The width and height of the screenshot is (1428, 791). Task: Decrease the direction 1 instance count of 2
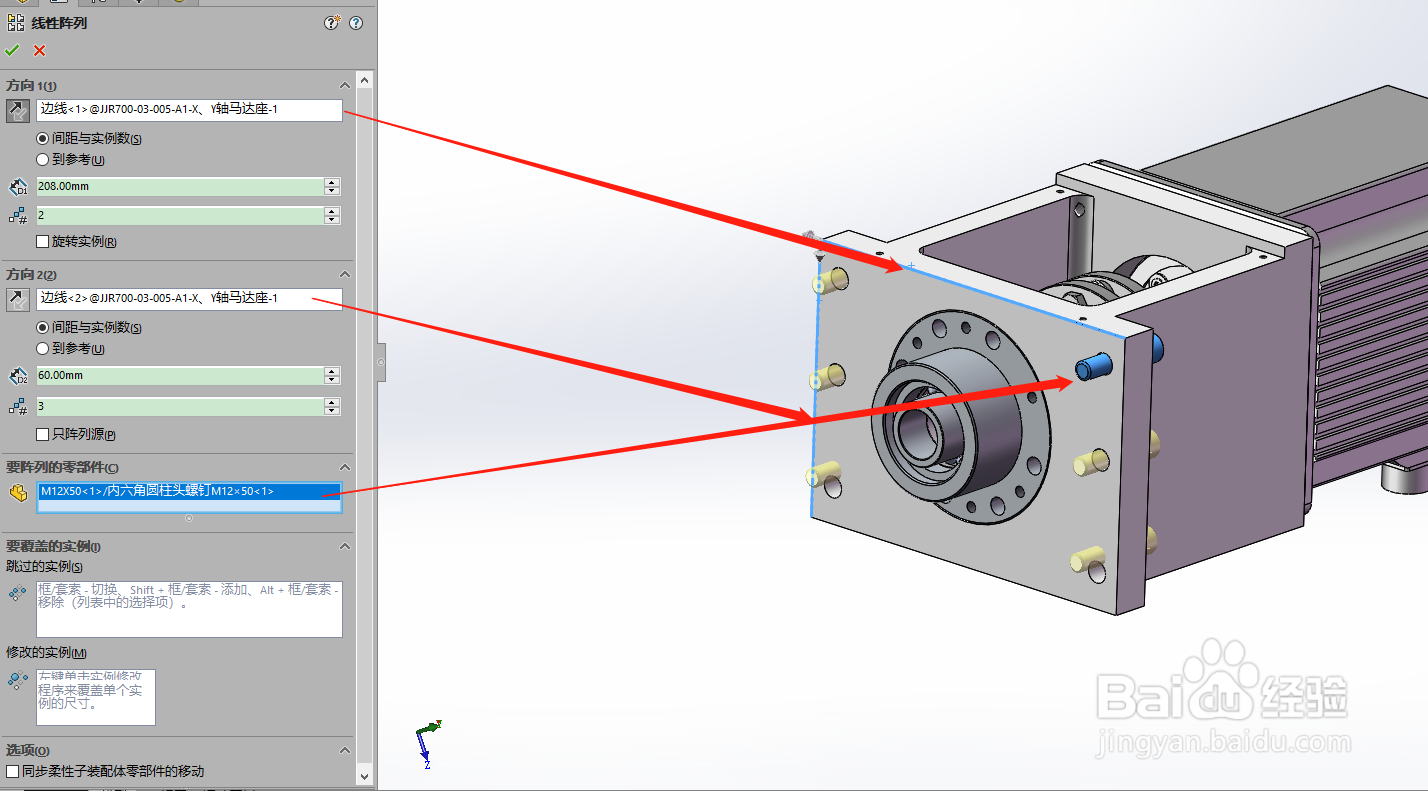coord(332,220)
